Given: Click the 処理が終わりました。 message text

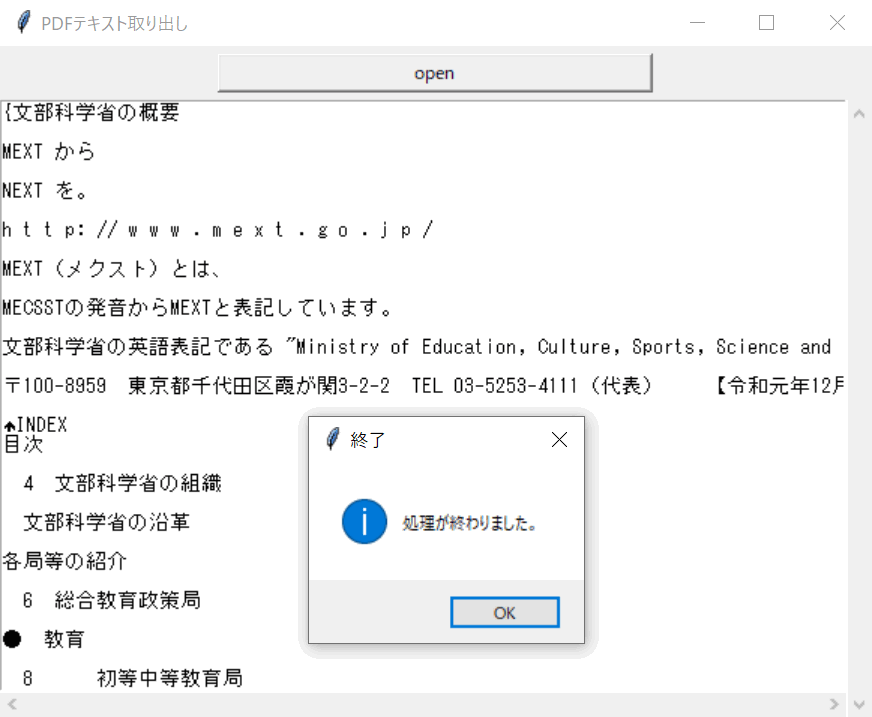Looking at the screenshot, I should tap(470, 523).
